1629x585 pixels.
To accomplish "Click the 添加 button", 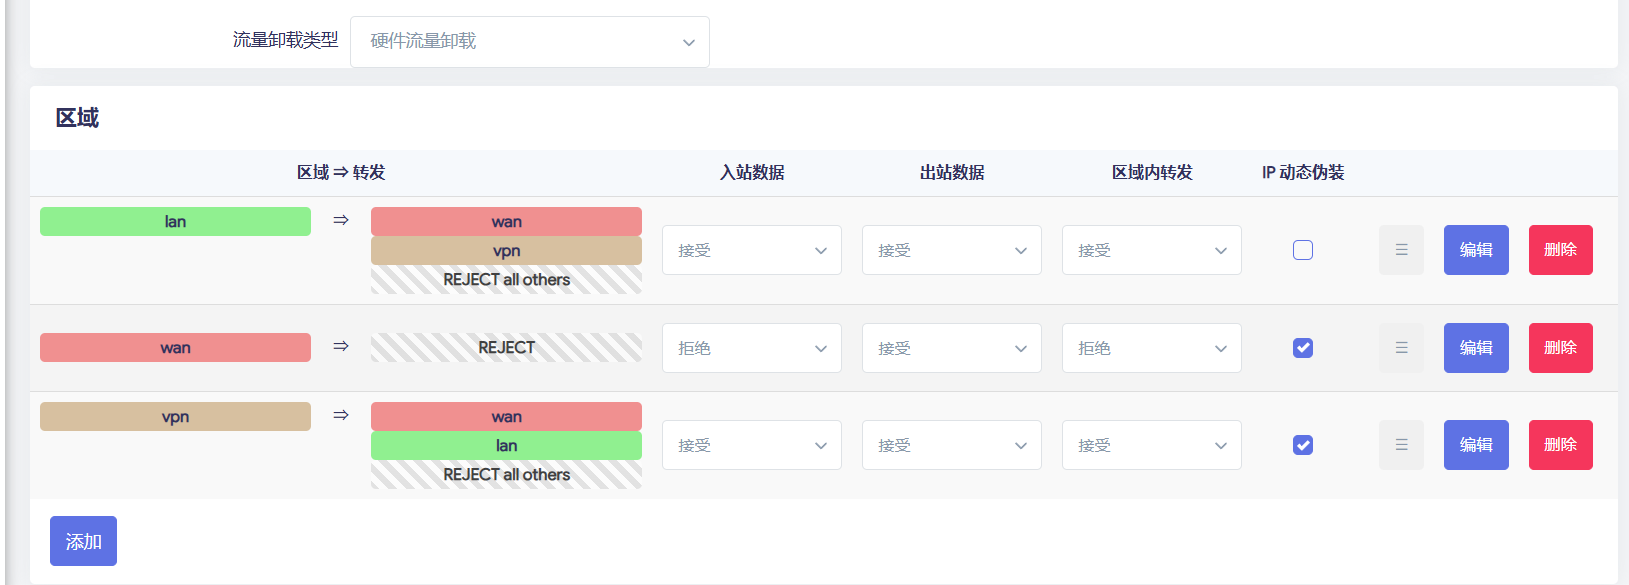I will [83, 541].
